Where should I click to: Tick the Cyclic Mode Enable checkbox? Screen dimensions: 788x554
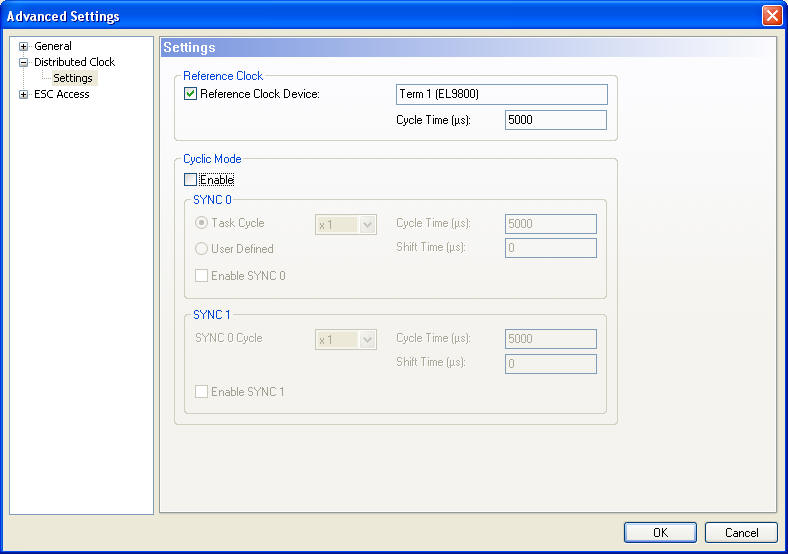[x=190, y=179]
